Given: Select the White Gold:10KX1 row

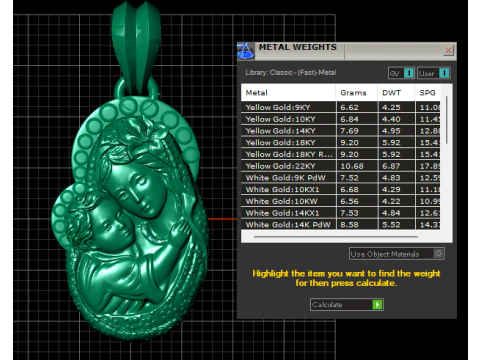Looking at the screenshot, I should click(x=340, y=189).
